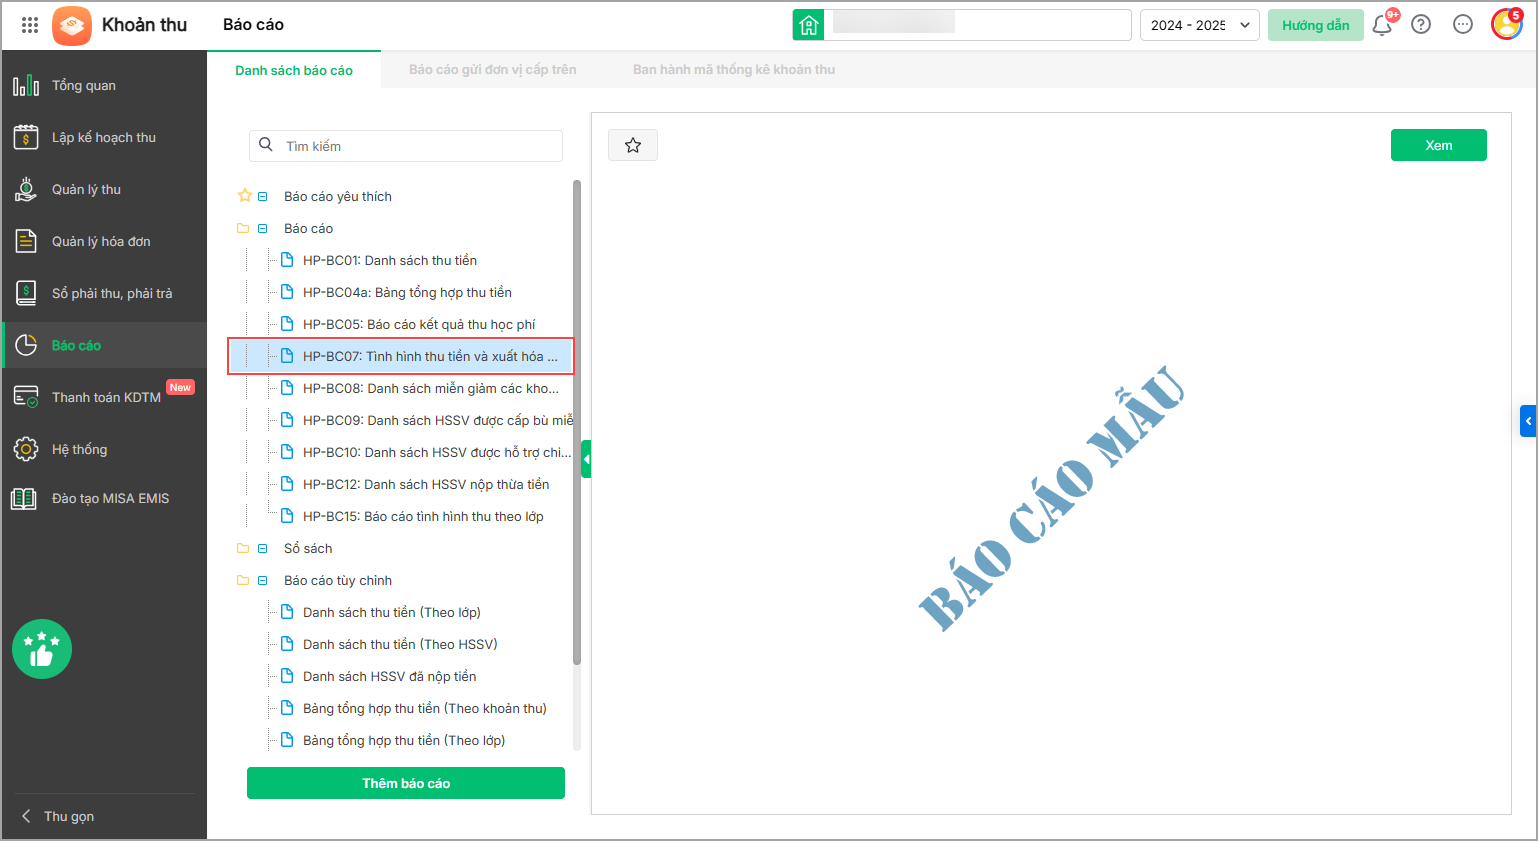
Task: Click the green Xem button
Action: (1438, 145)
